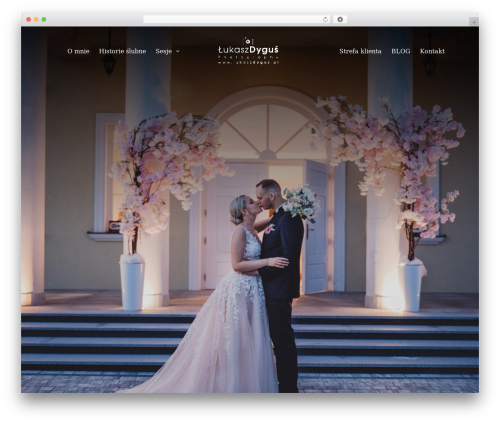This screenshot has width=500, height=423.
Task: Open Historie ślubne from the navigation
Action: point(122,51)
